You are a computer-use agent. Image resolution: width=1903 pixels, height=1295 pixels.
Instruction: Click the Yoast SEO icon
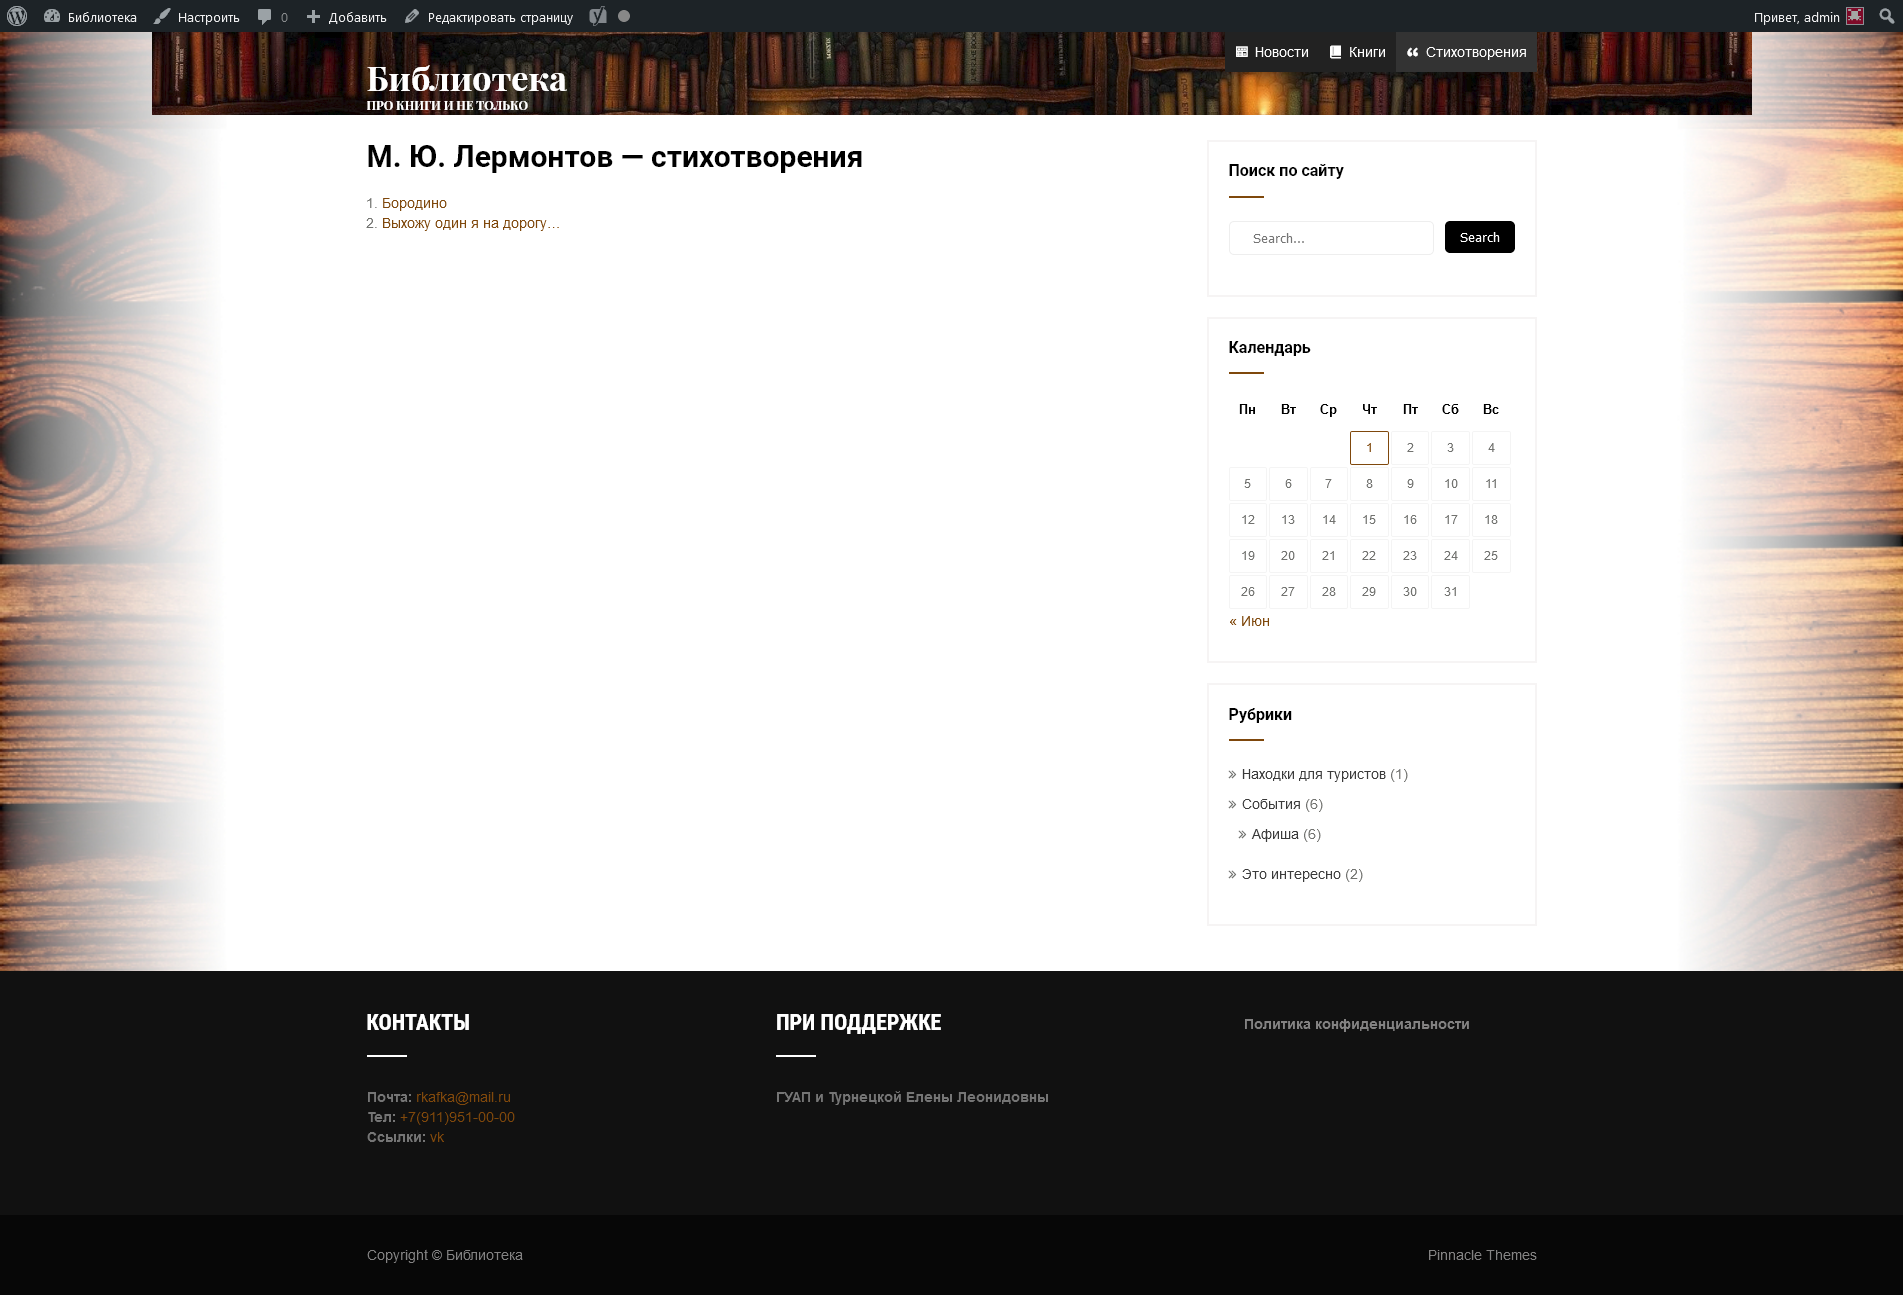point(598,16)
